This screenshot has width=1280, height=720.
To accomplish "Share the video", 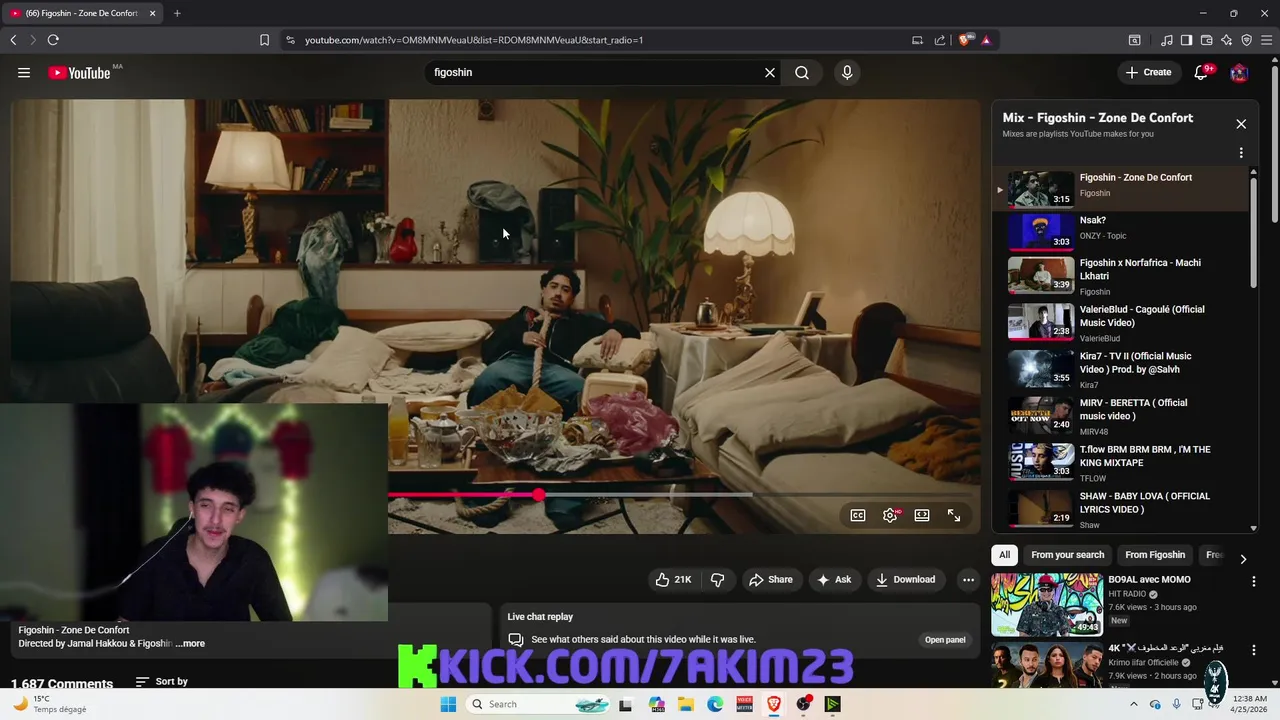I will point(771,579).
